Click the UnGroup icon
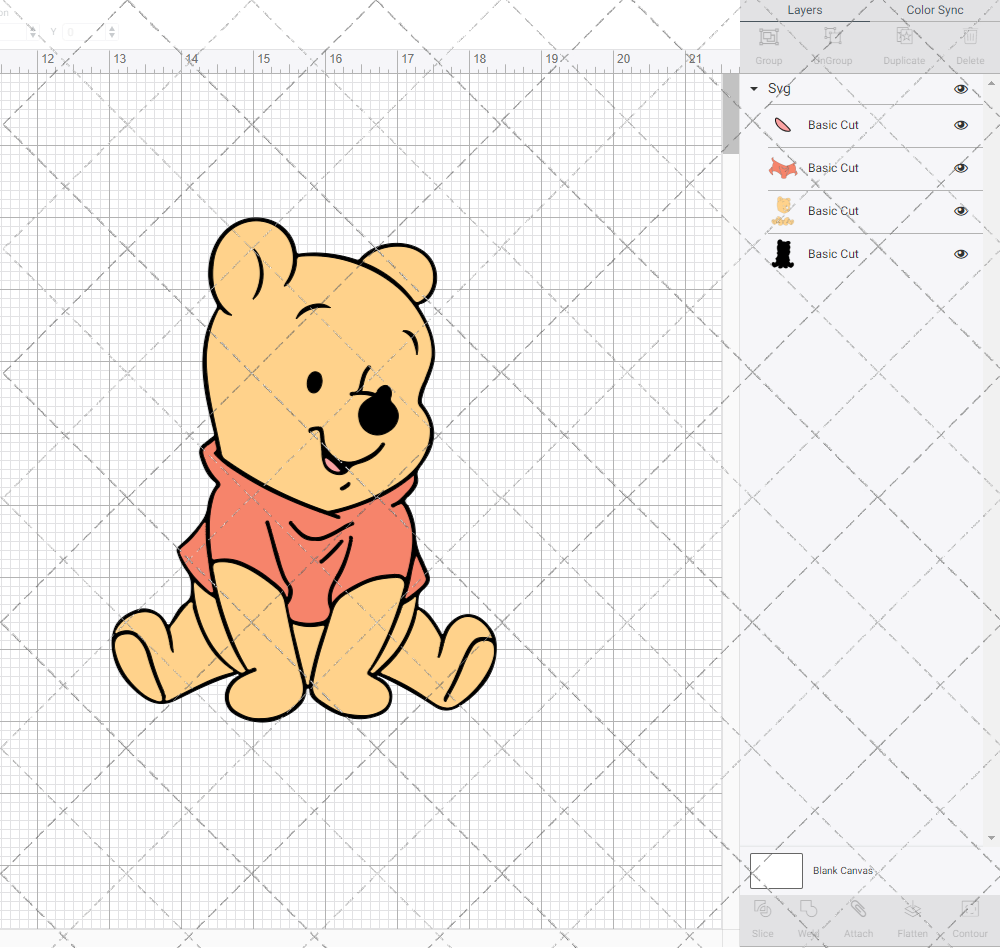 pos(832,37)
